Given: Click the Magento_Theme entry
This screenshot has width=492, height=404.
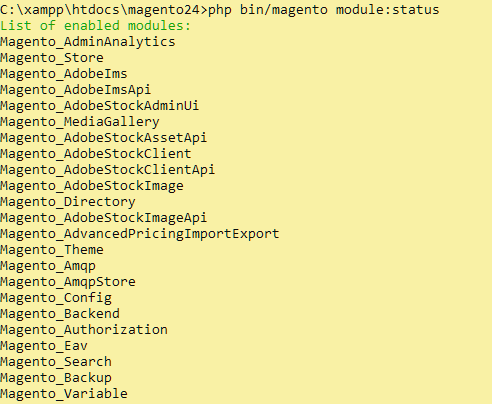Looking at the screenshot, I should pyautogui.click(x=52, y=250).
